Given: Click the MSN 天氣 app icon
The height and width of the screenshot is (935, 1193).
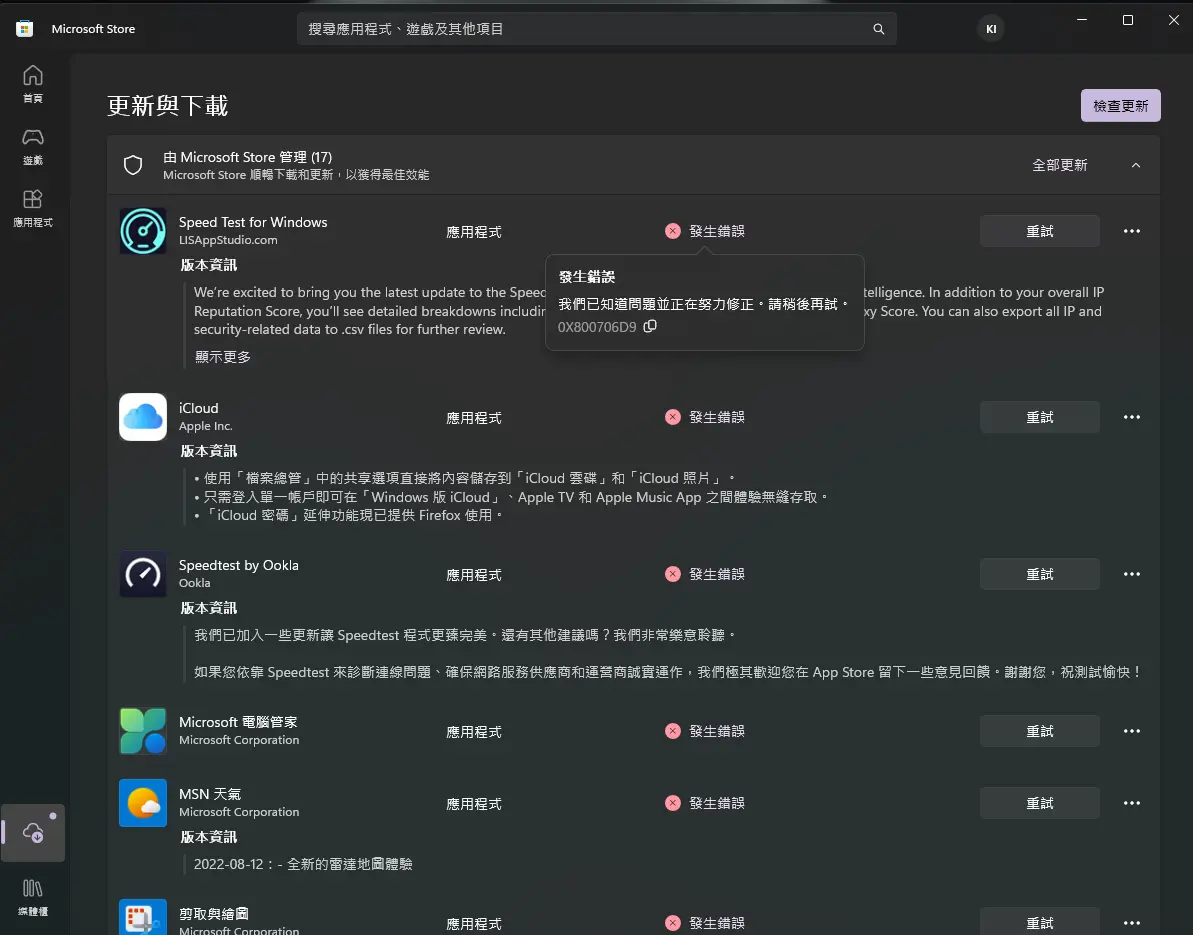Looking at the screenshot, I should tap(143, 803).
